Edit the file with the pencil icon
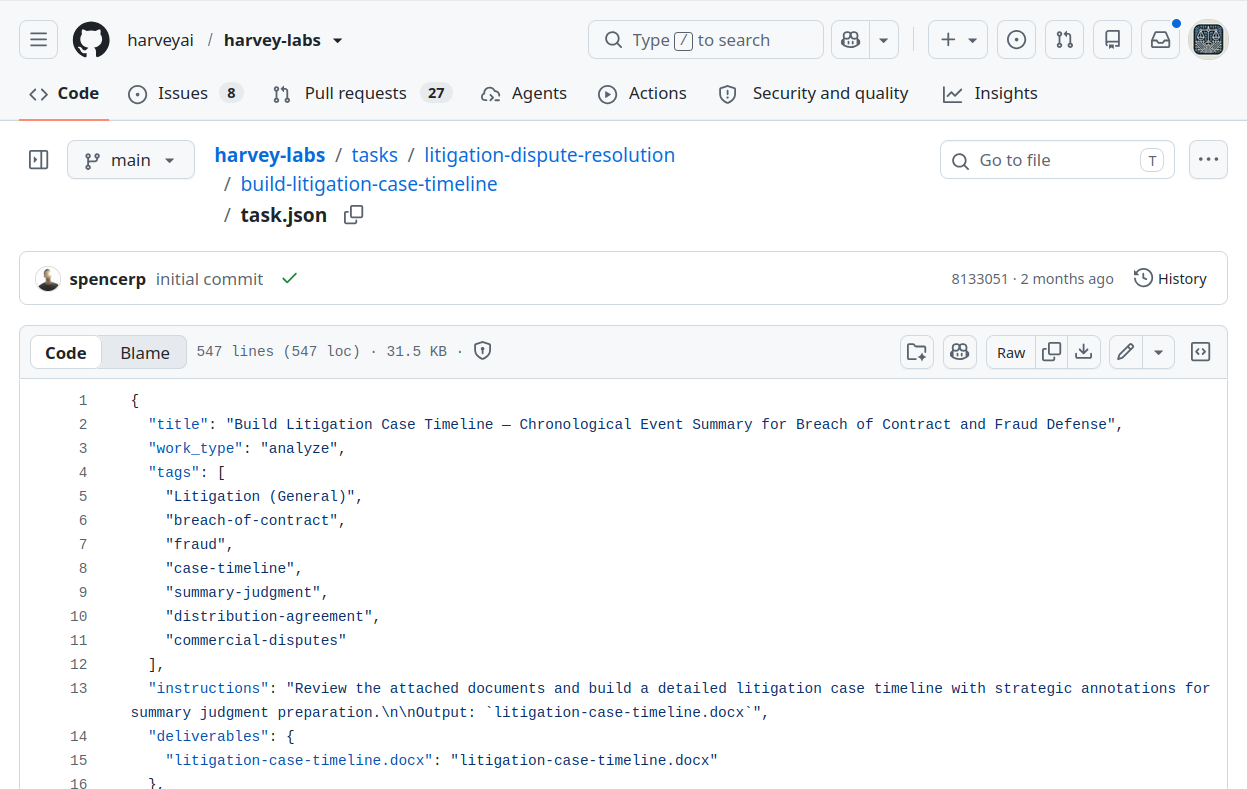The width and height of the screenshot is (1247, 789). [1126, 352]
